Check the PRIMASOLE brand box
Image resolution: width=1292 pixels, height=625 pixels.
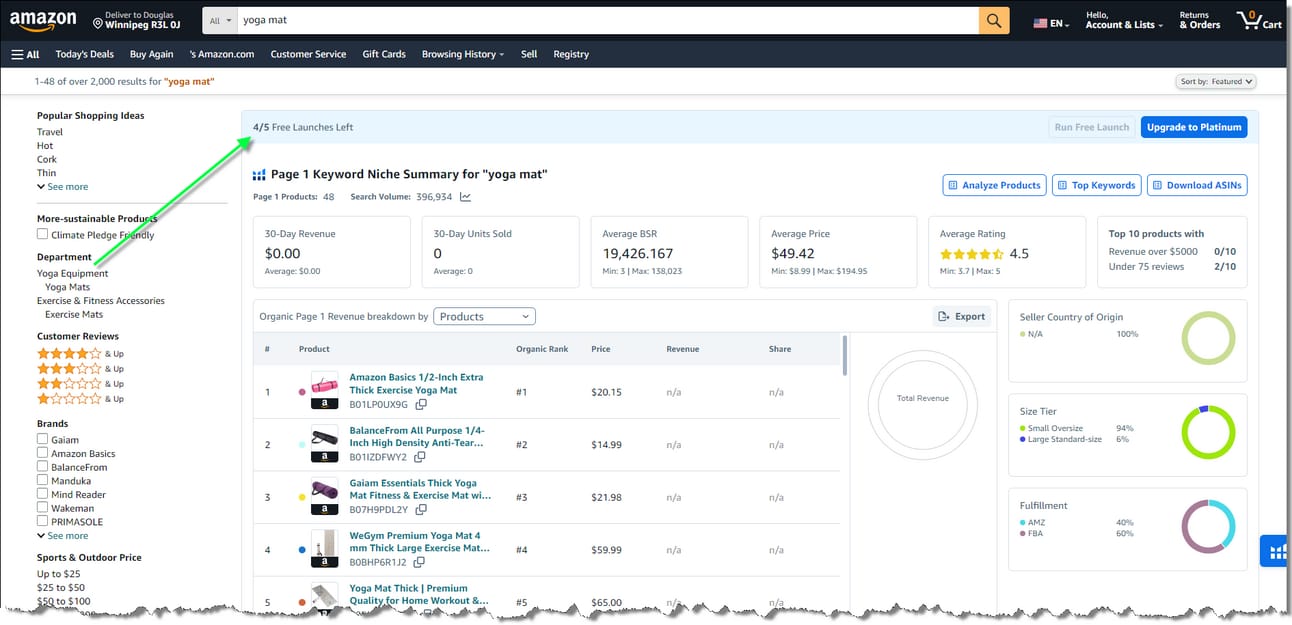tap(42, 521)
